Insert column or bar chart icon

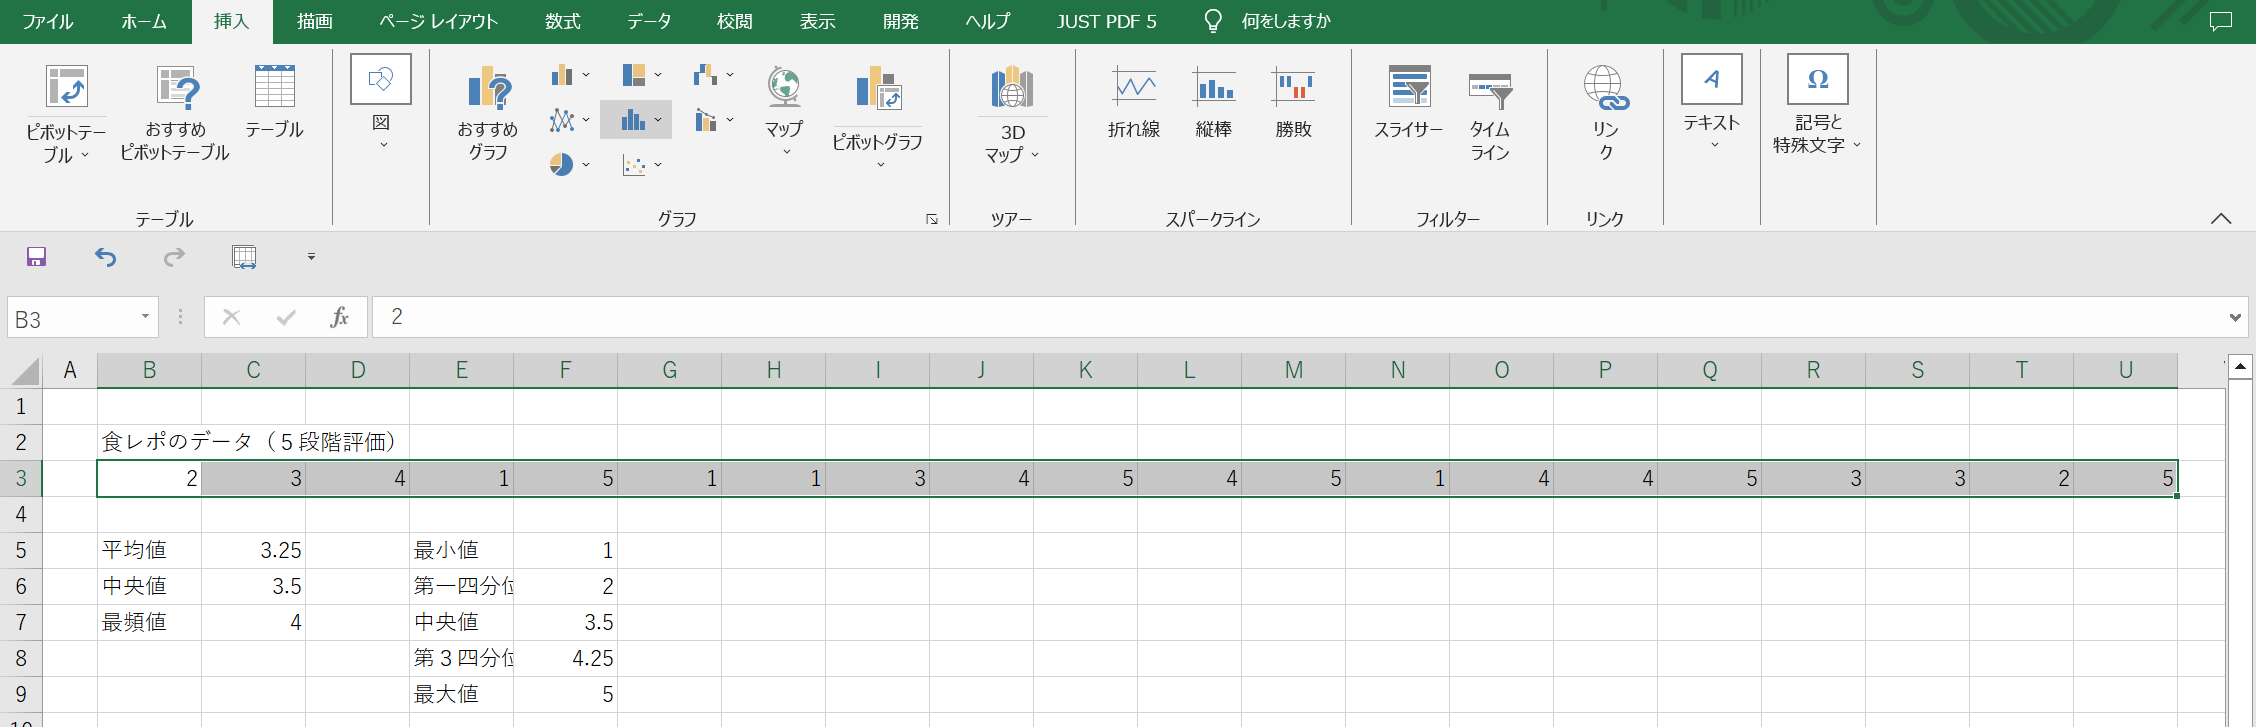click(562, 75)
